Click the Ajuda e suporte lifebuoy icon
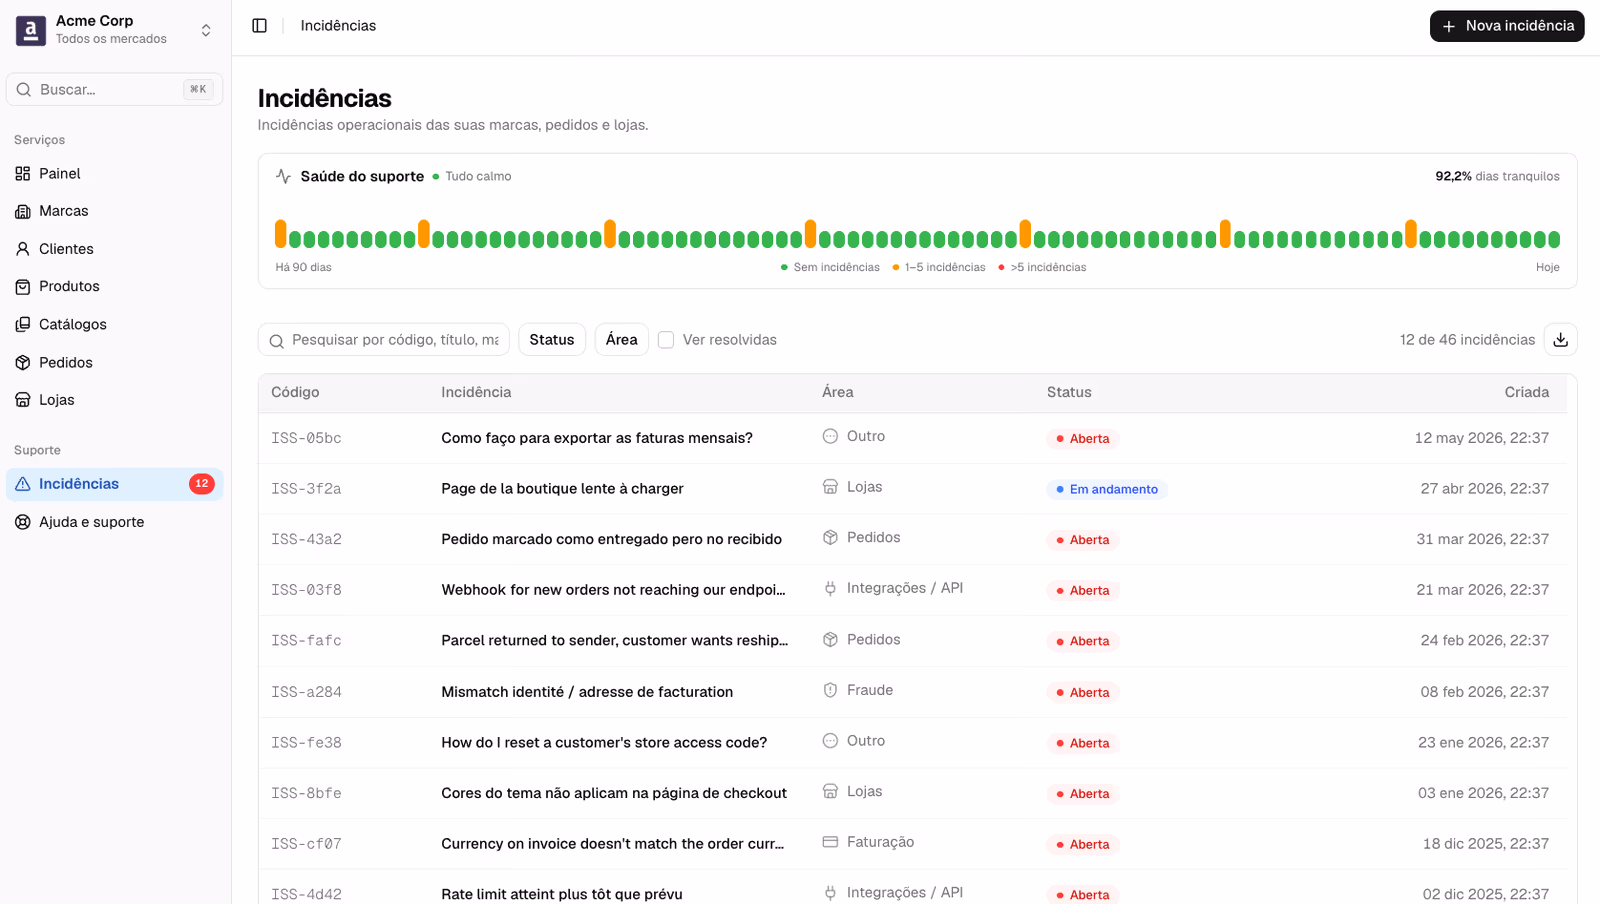 pyautogui.click(x=23, y=522)
